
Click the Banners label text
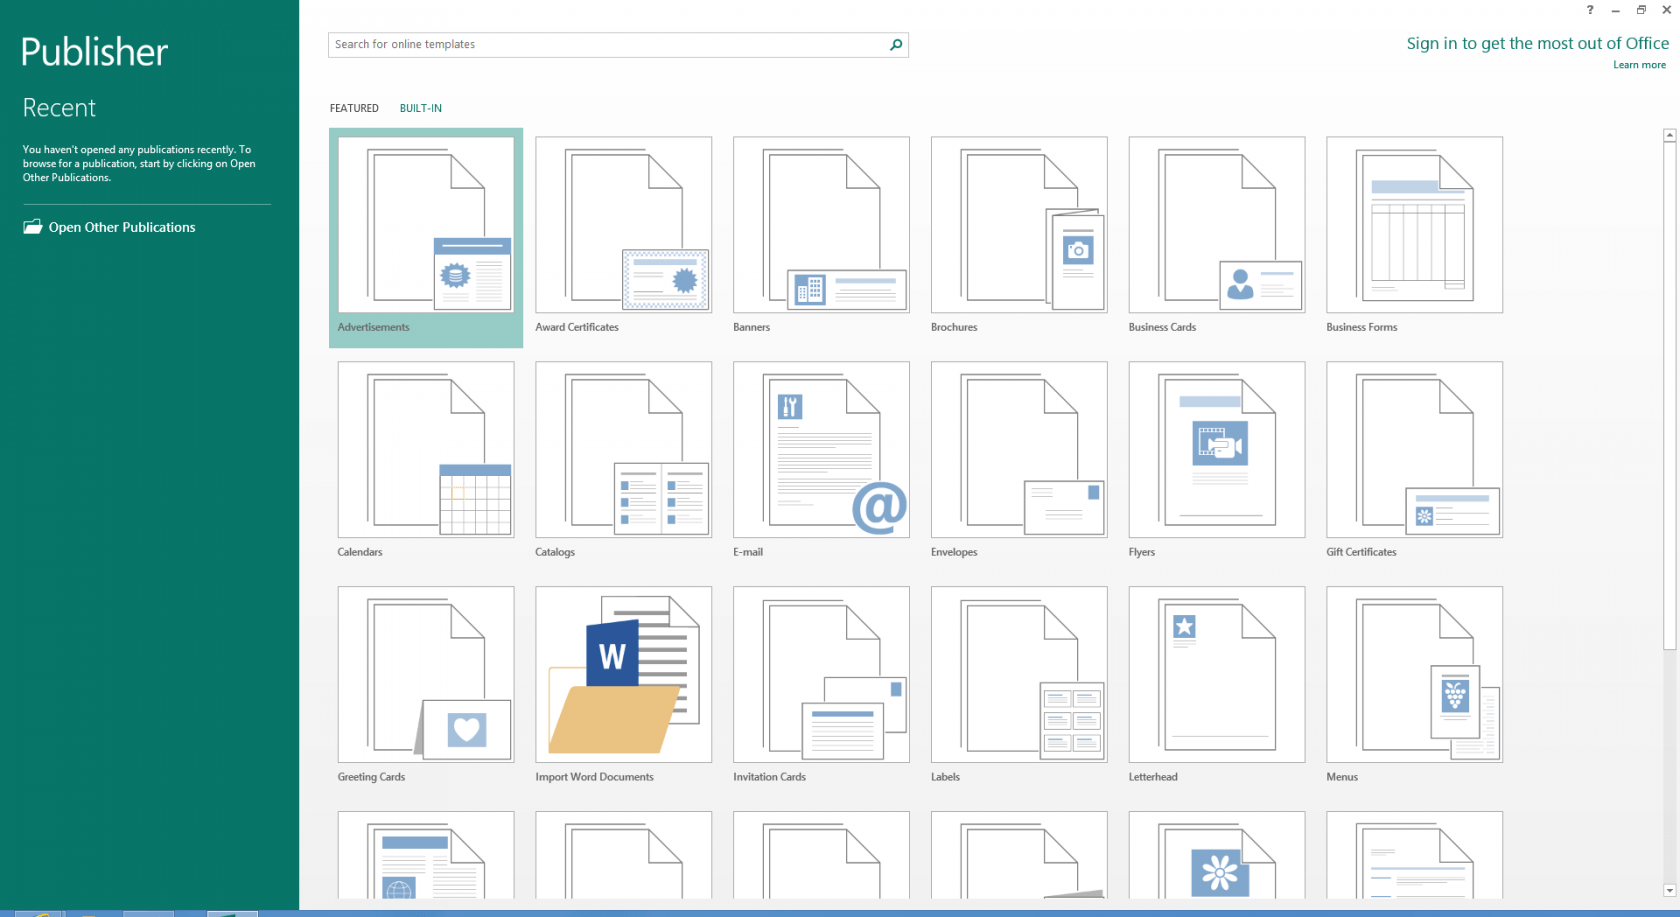752,327
